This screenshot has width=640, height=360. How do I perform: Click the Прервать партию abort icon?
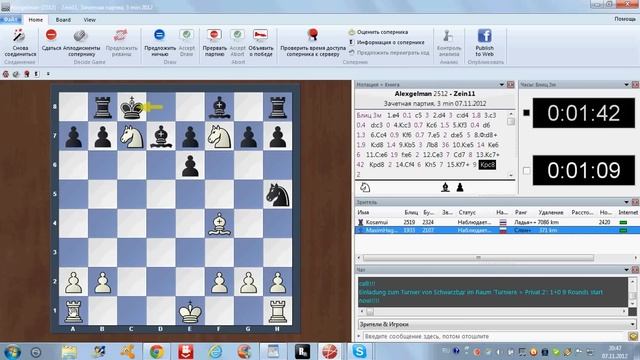214,36
